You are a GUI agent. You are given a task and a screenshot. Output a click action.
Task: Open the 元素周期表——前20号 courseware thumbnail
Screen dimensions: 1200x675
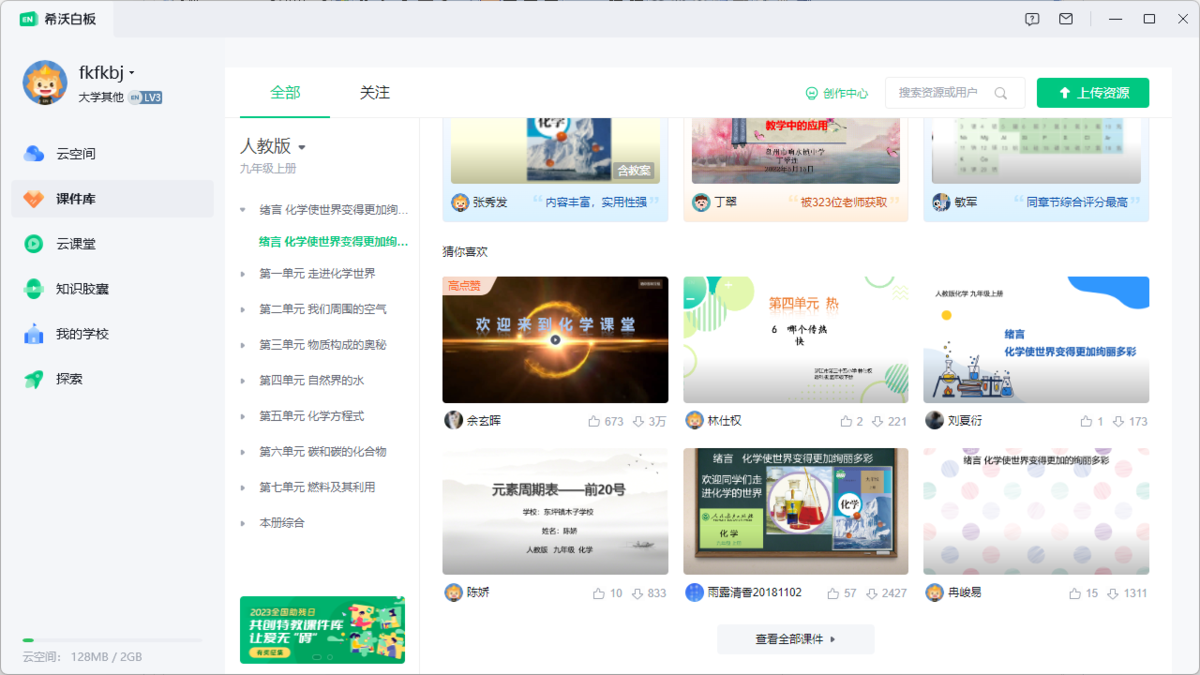(x=555, y=510)
